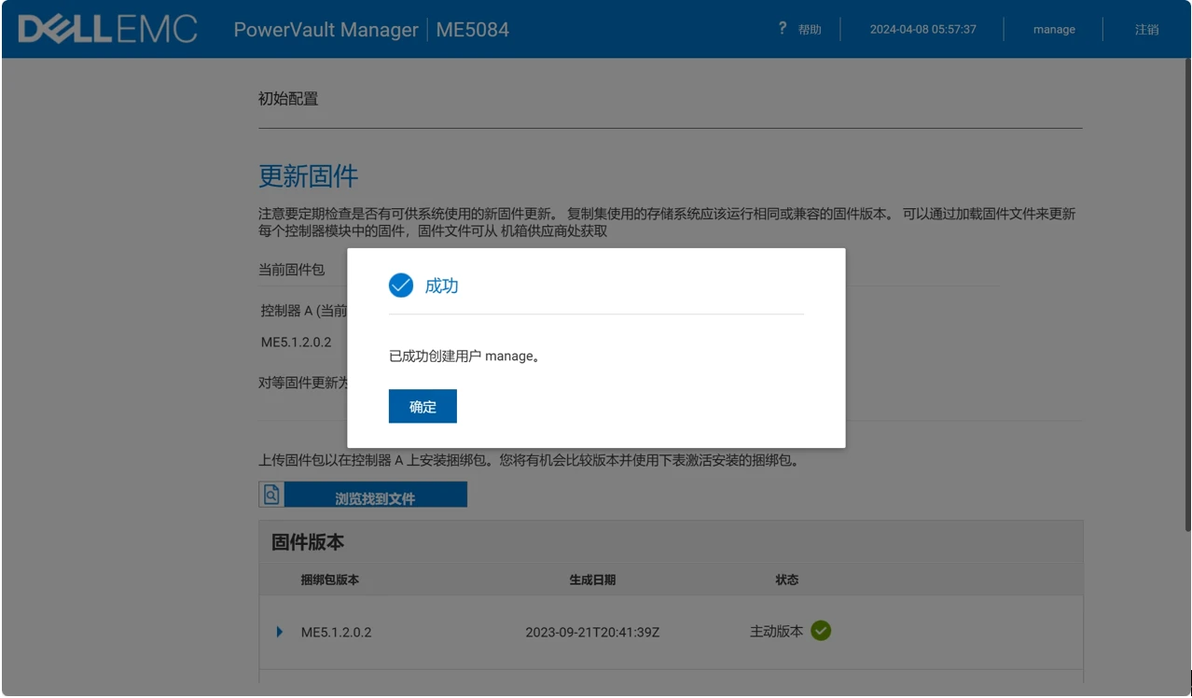Viewport: 1192px width, 698px height.
Task: Expand the ME5.1.2.0.2 bundle row
Action: 280,632
